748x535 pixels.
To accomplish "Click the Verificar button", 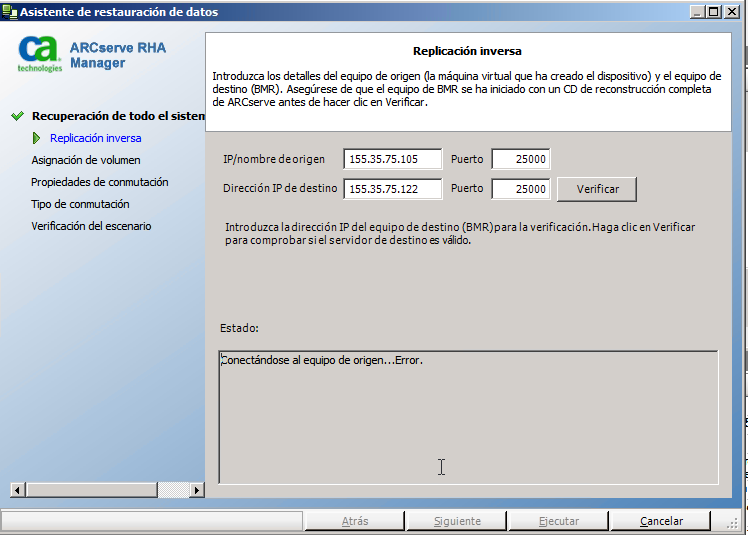I will click(x=597, y=189).
